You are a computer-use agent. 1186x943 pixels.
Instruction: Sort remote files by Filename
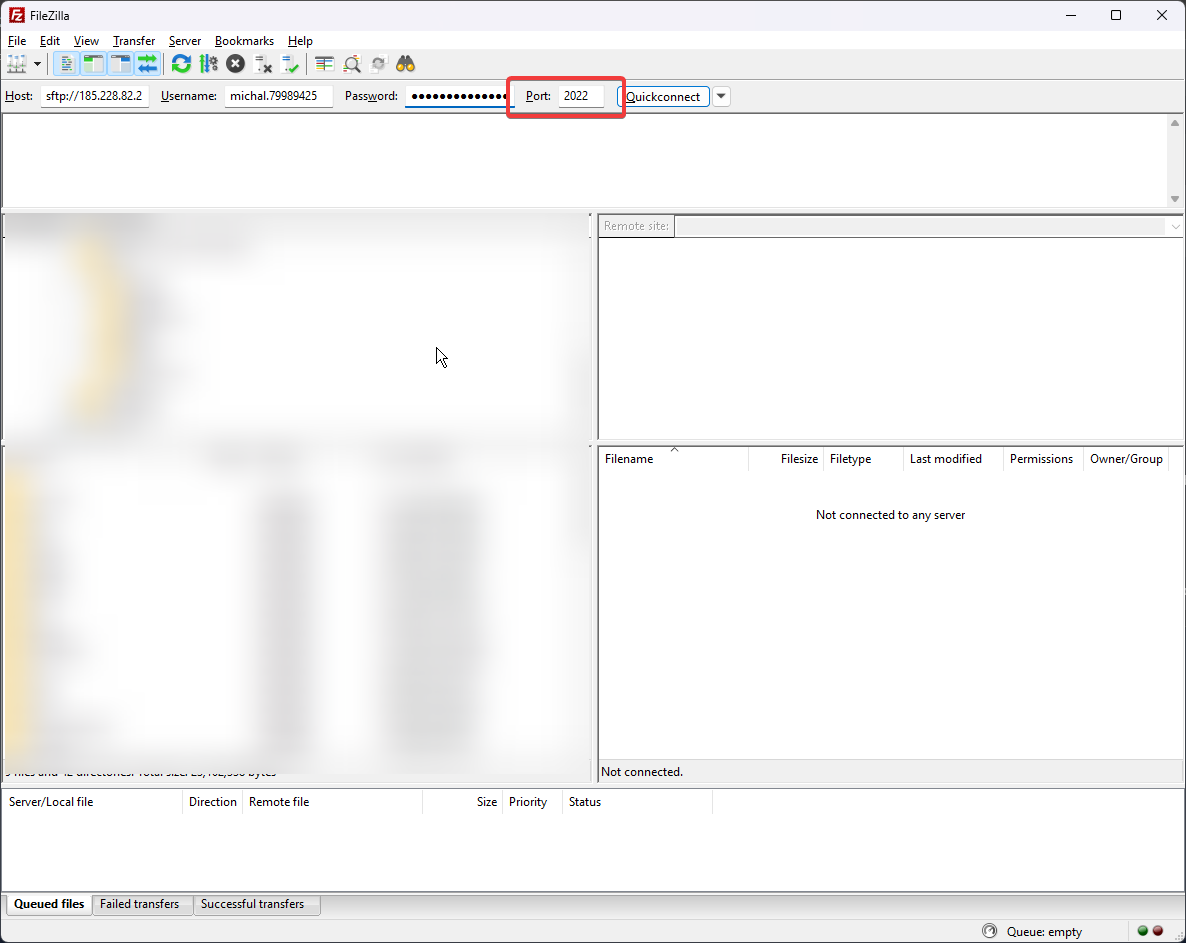[673, 459]
